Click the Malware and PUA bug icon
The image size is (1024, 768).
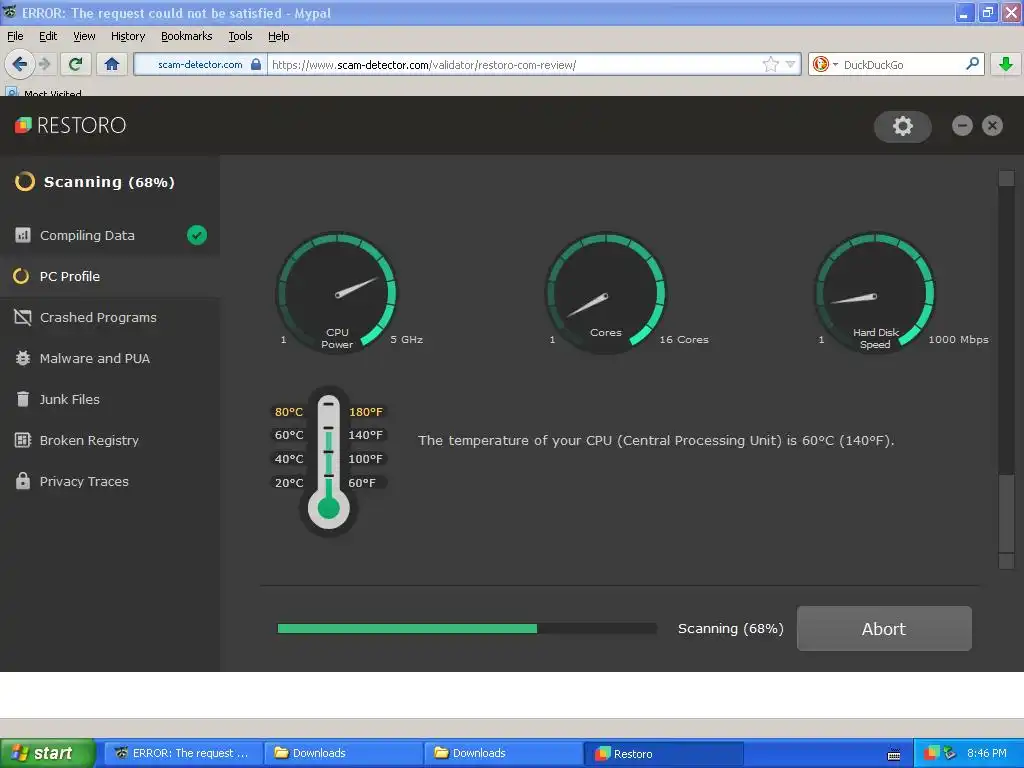pos(23,358)
